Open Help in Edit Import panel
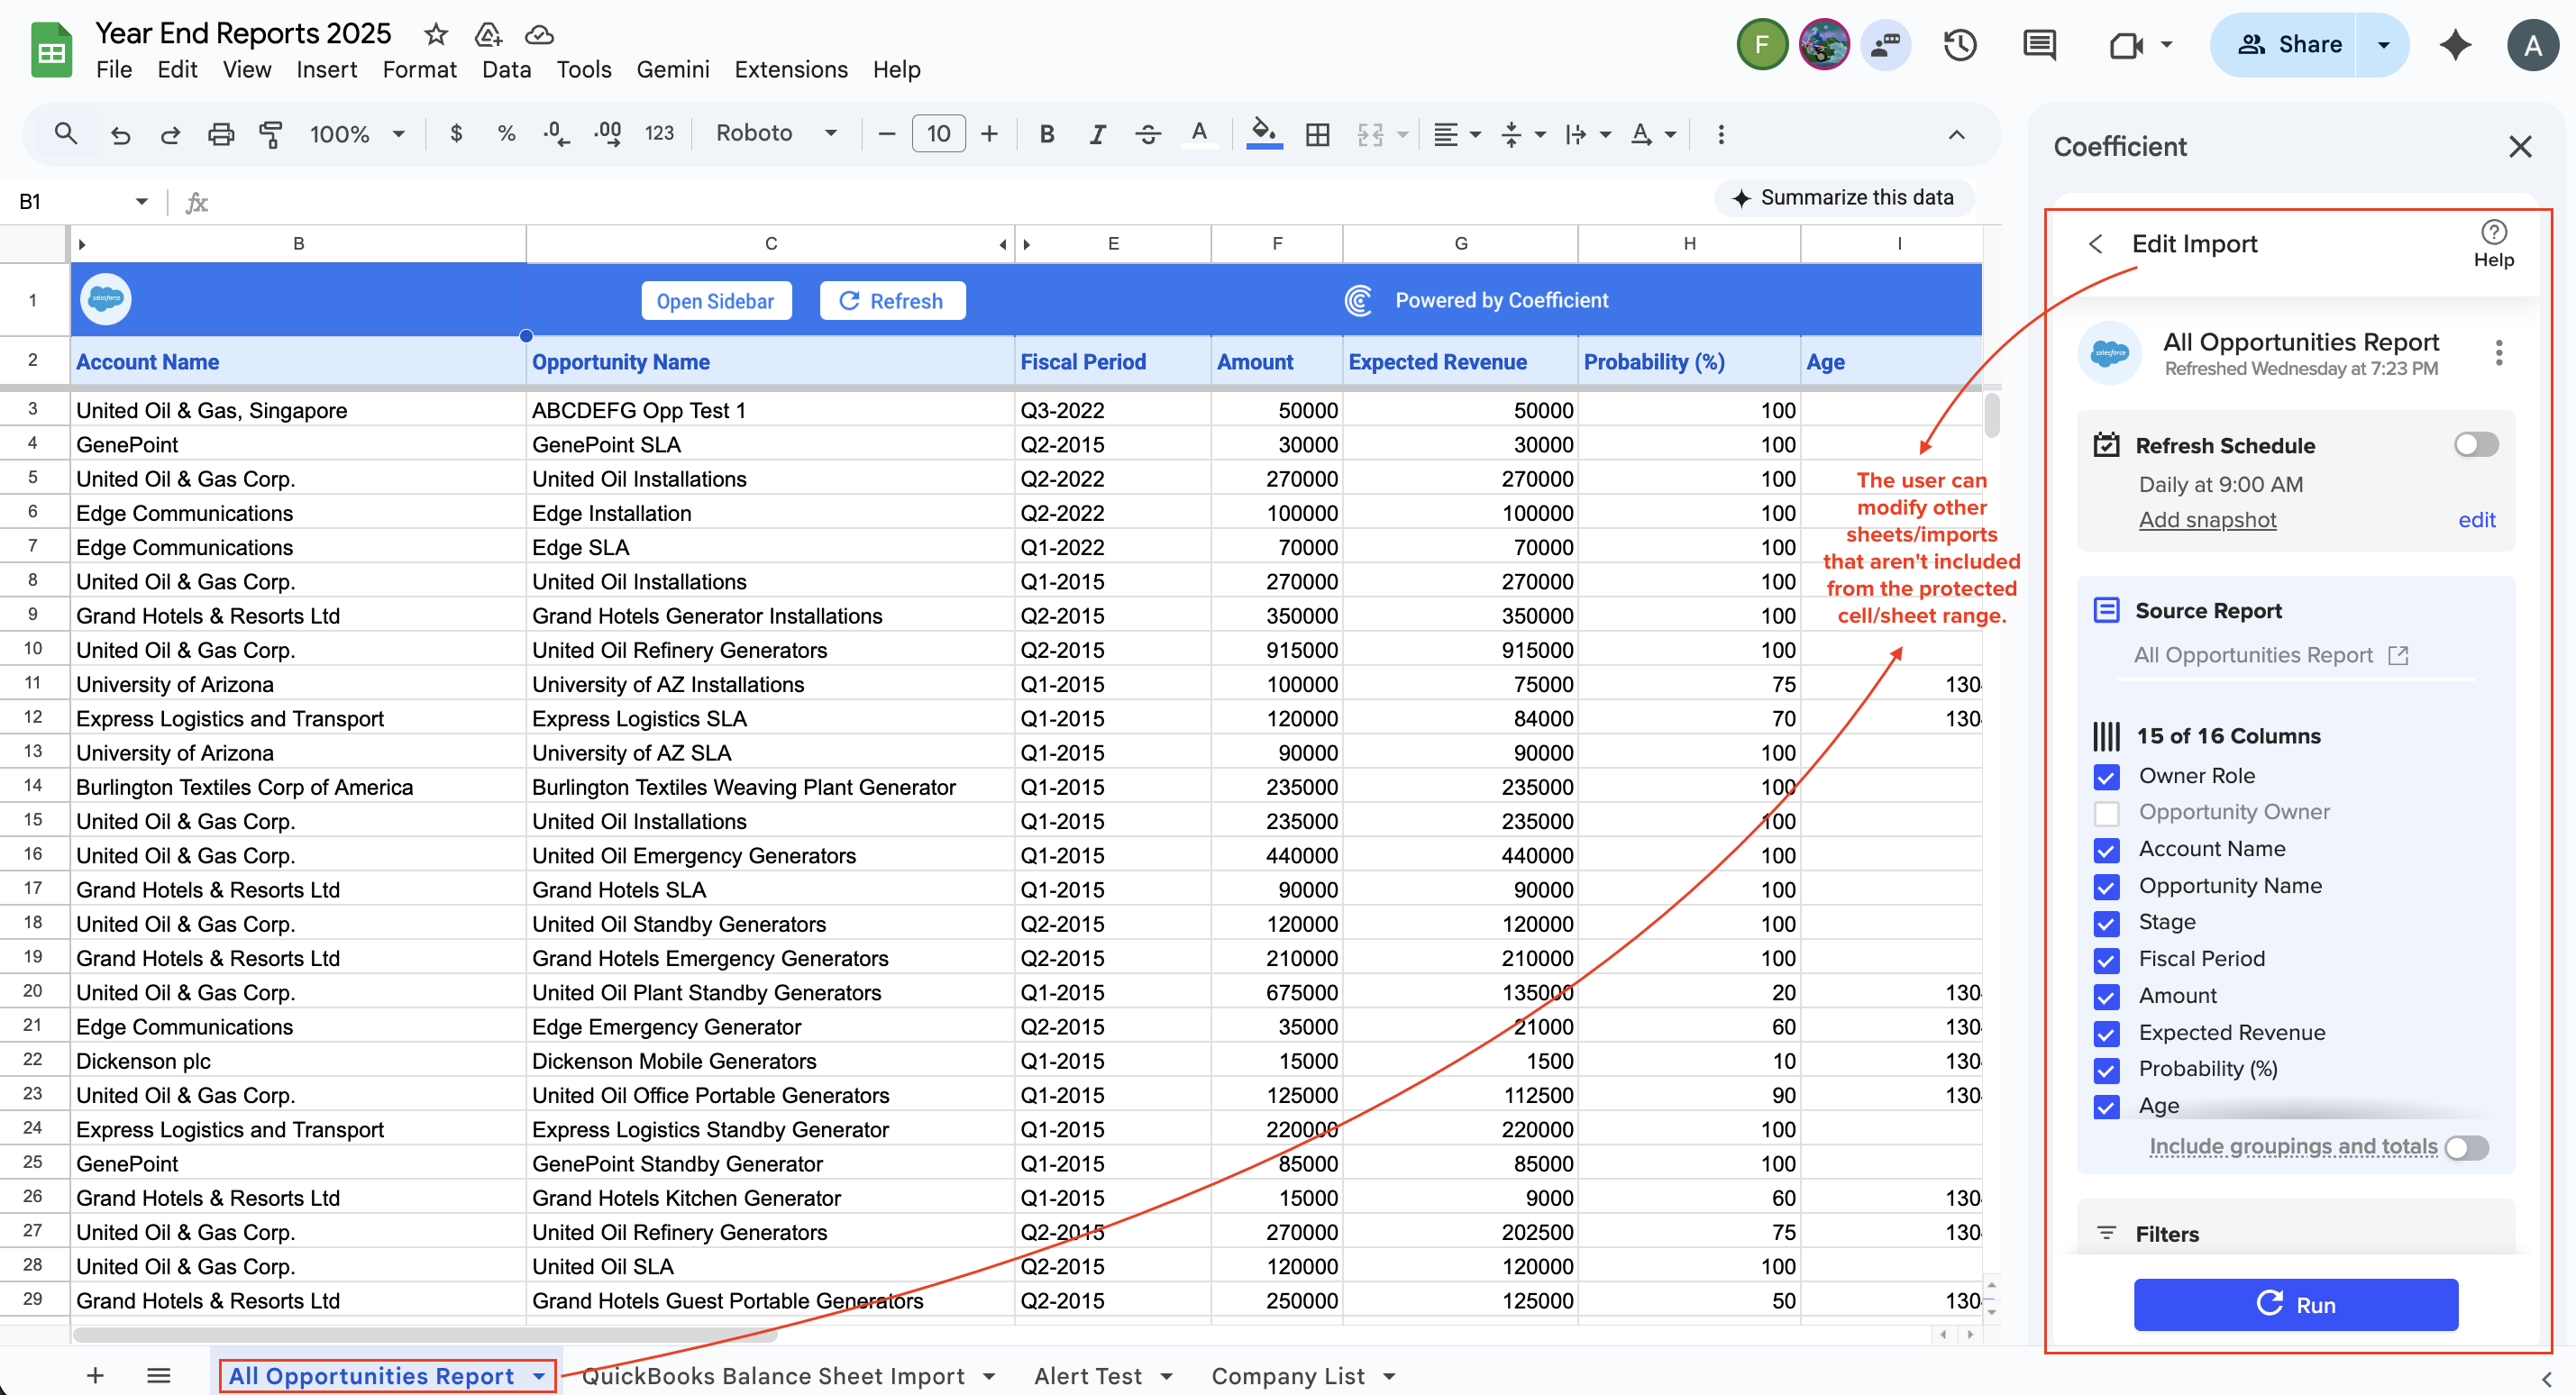 pos(2493,243)
